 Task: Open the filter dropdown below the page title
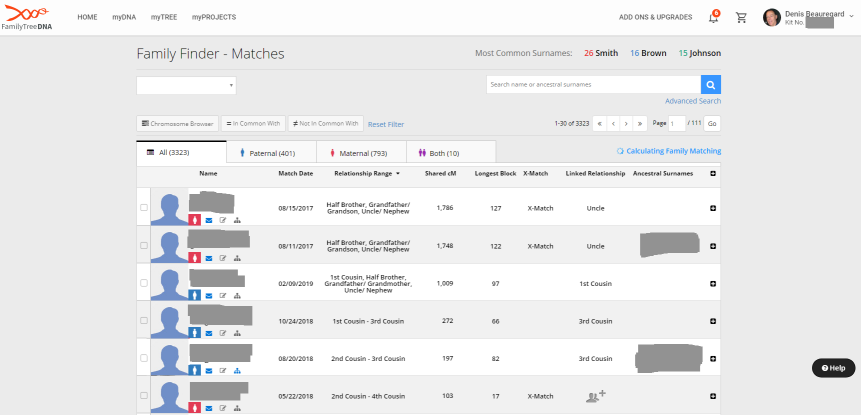(186, 86)
